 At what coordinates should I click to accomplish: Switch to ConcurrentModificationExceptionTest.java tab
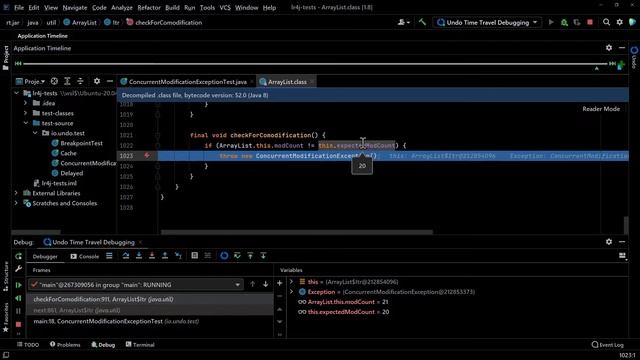(x=187, y=82)
